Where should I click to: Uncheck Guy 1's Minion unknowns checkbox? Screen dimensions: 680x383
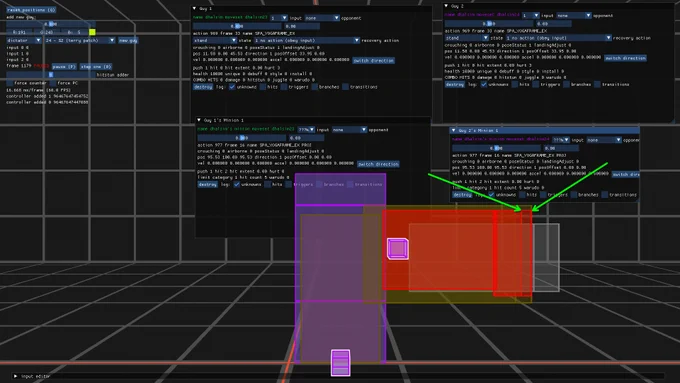(237, 184)
